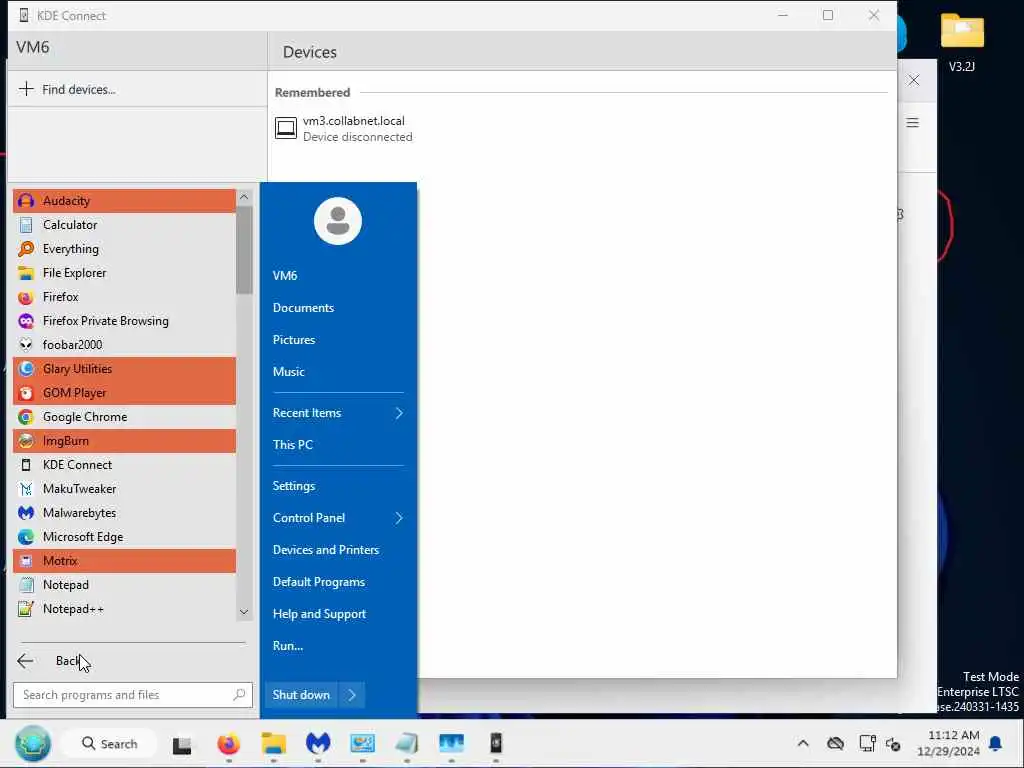Open This PC from Start menu
The height and width of the screenshot is (768, 1024).
pyautogui.click(x=293, y=445)
